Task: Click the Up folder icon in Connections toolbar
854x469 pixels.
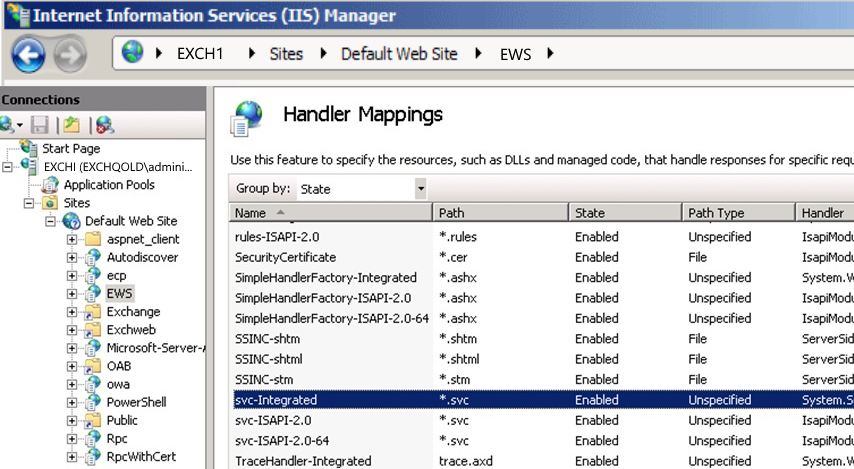Action: point(71,125)
